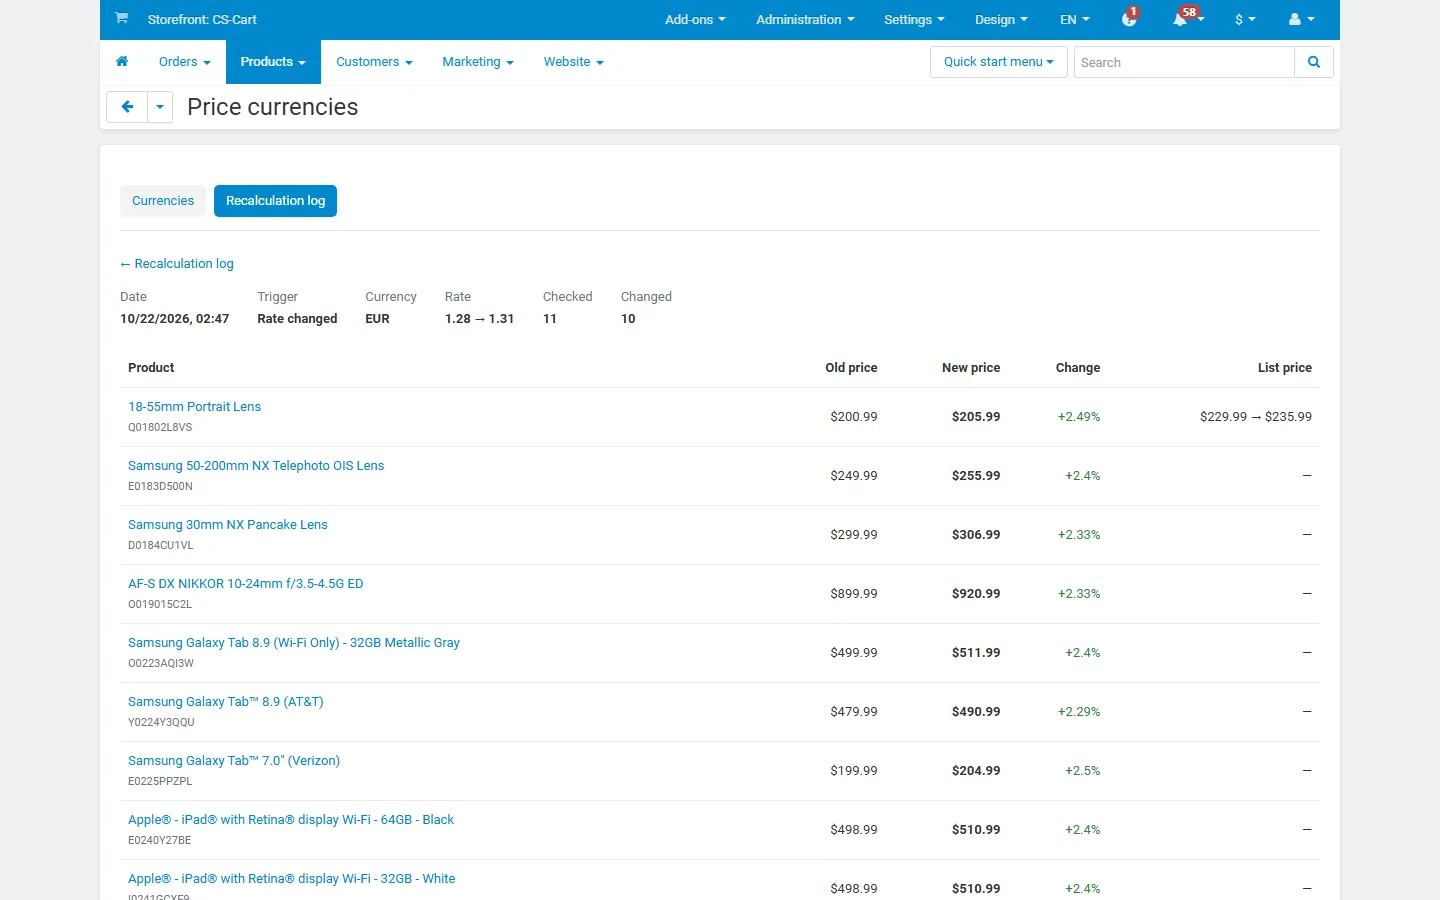
Task: Open the Products menu tab
Action: (x=273, y=62)
